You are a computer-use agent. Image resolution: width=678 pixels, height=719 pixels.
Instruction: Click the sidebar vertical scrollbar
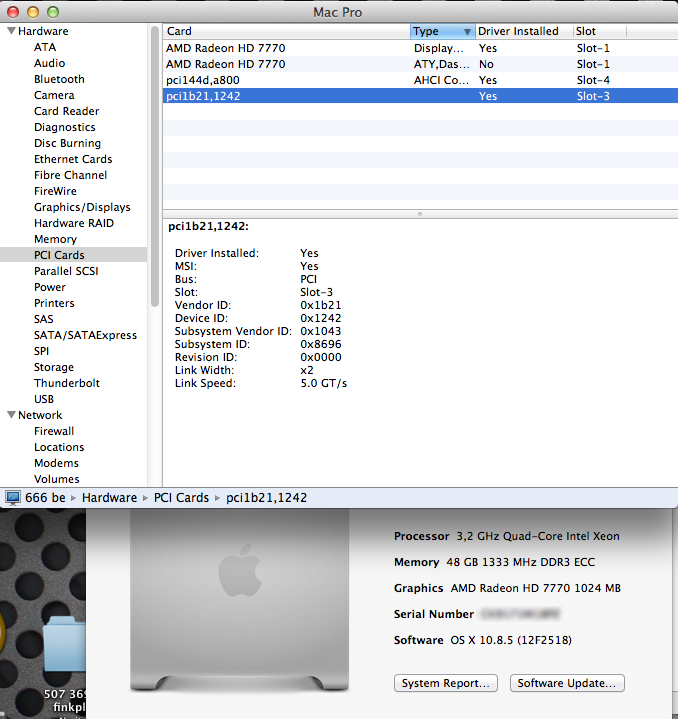click(154, 166)
